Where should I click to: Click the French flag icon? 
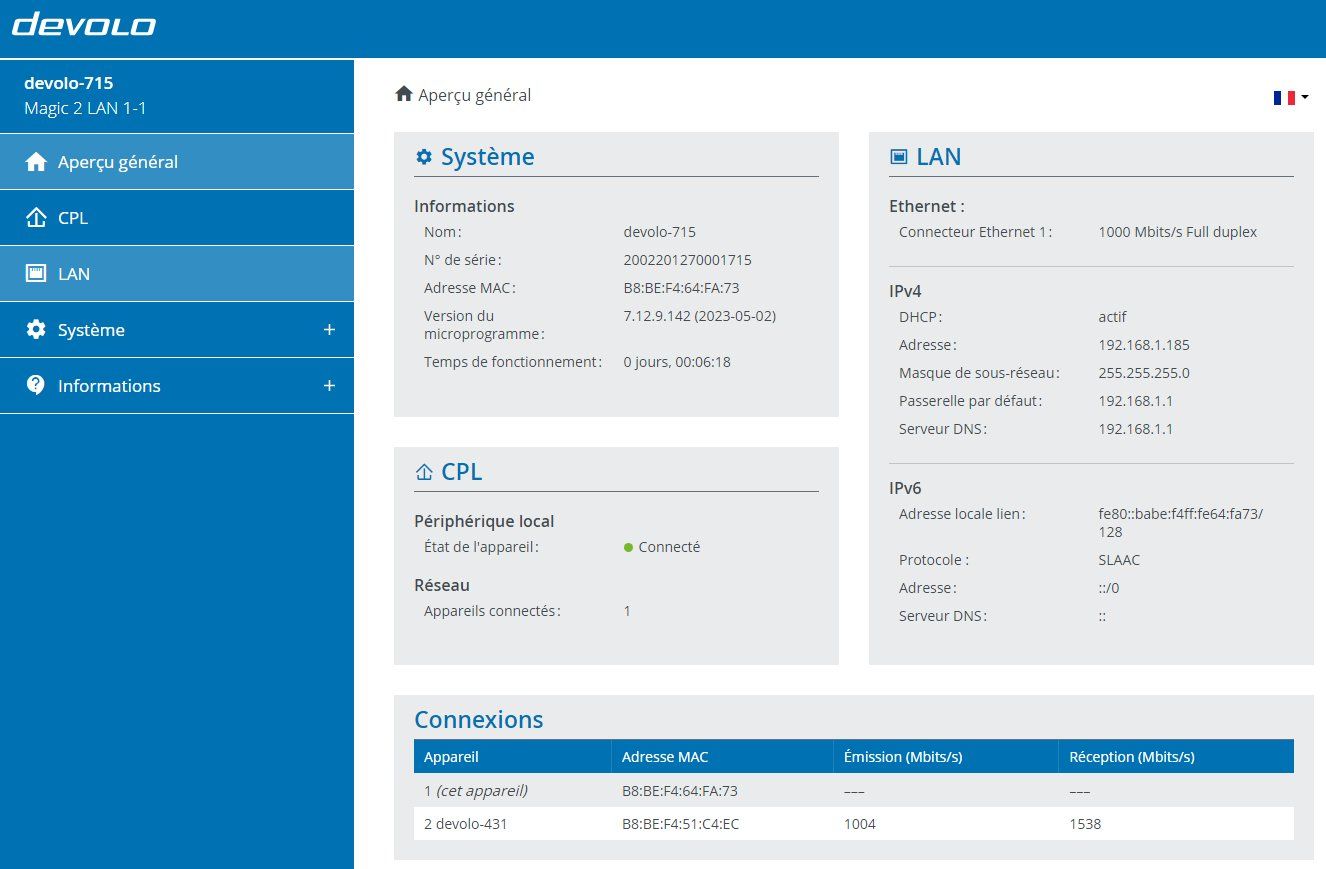pos(1284,97)
